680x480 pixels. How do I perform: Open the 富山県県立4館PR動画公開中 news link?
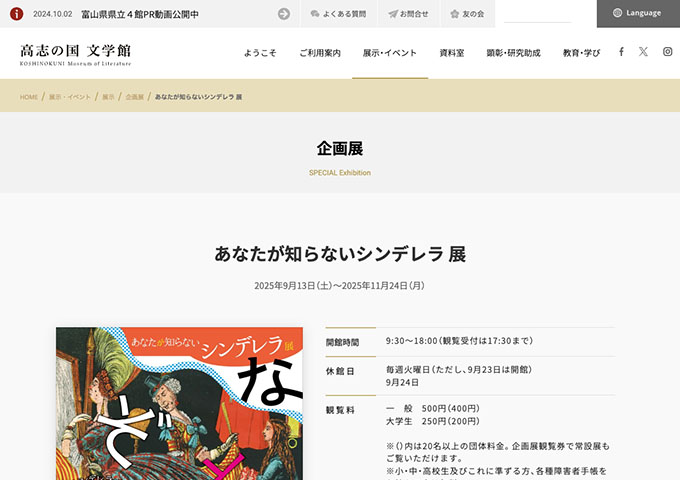pos(140,14)
